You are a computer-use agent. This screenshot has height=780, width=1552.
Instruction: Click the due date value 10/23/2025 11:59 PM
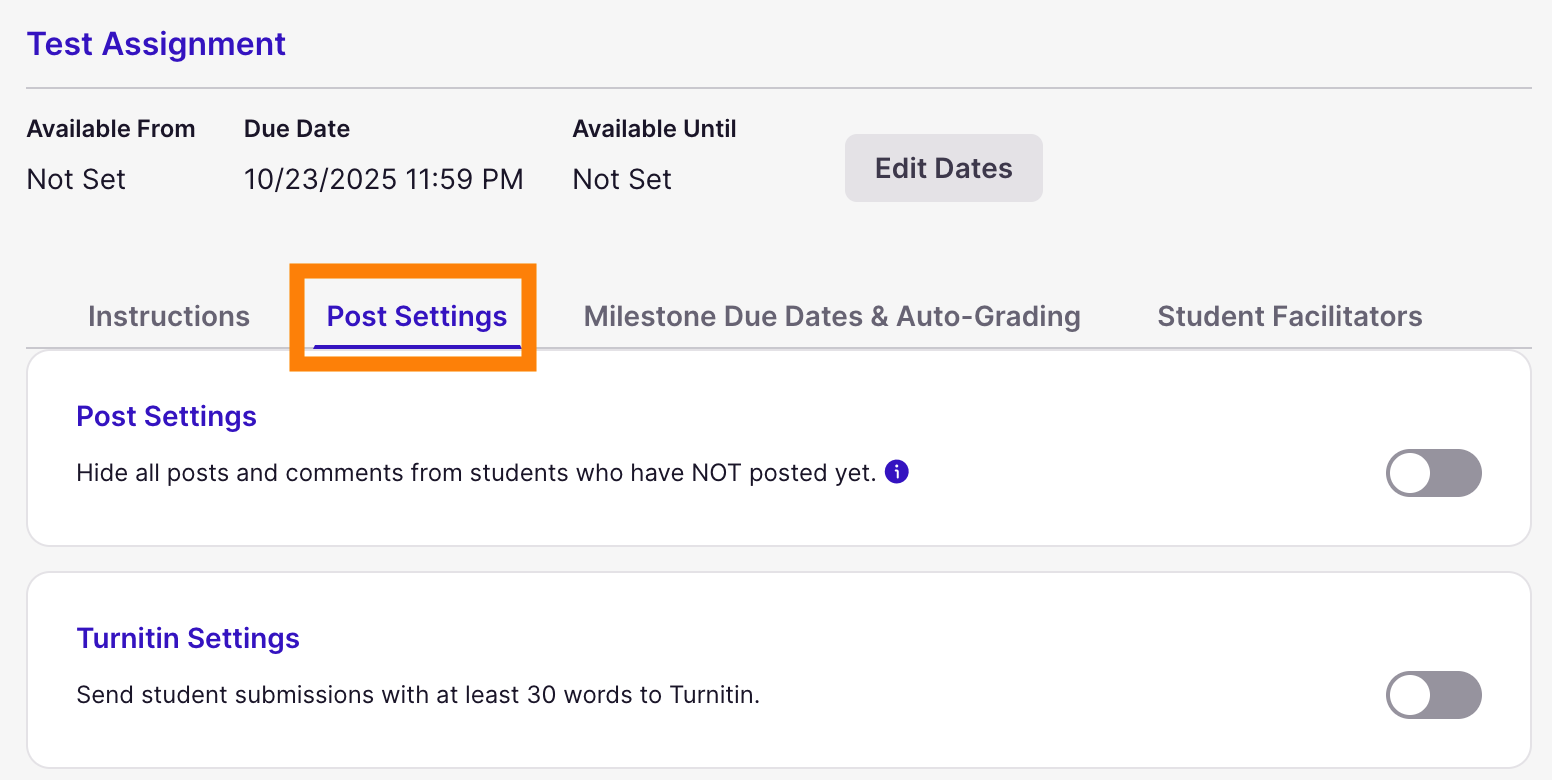point(383,180)
